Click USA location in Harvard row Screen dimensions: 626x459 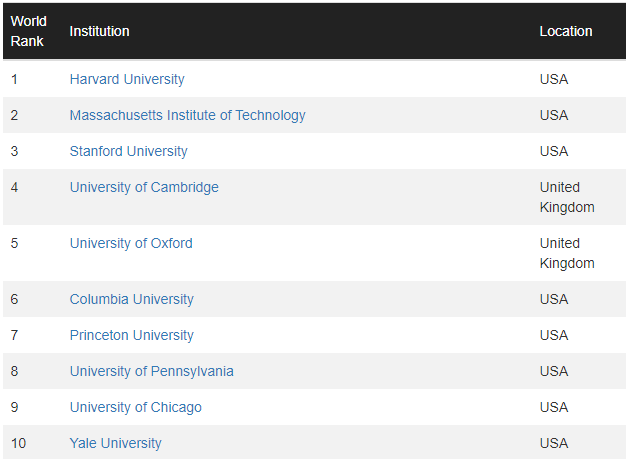[554, 79]
